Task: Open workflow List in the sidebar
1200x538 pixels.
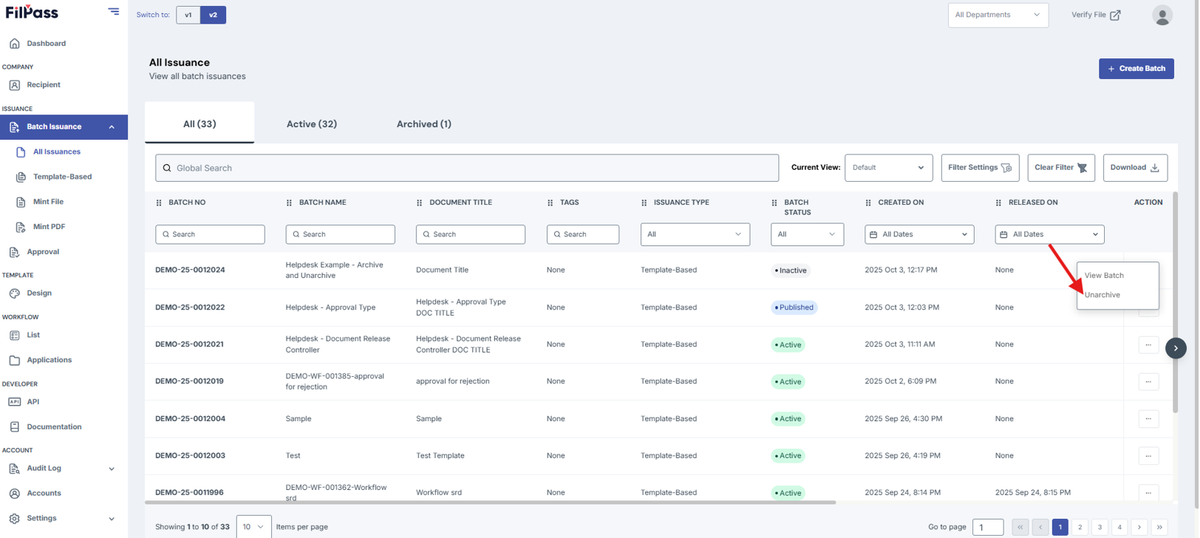Action: coord(33,335)
